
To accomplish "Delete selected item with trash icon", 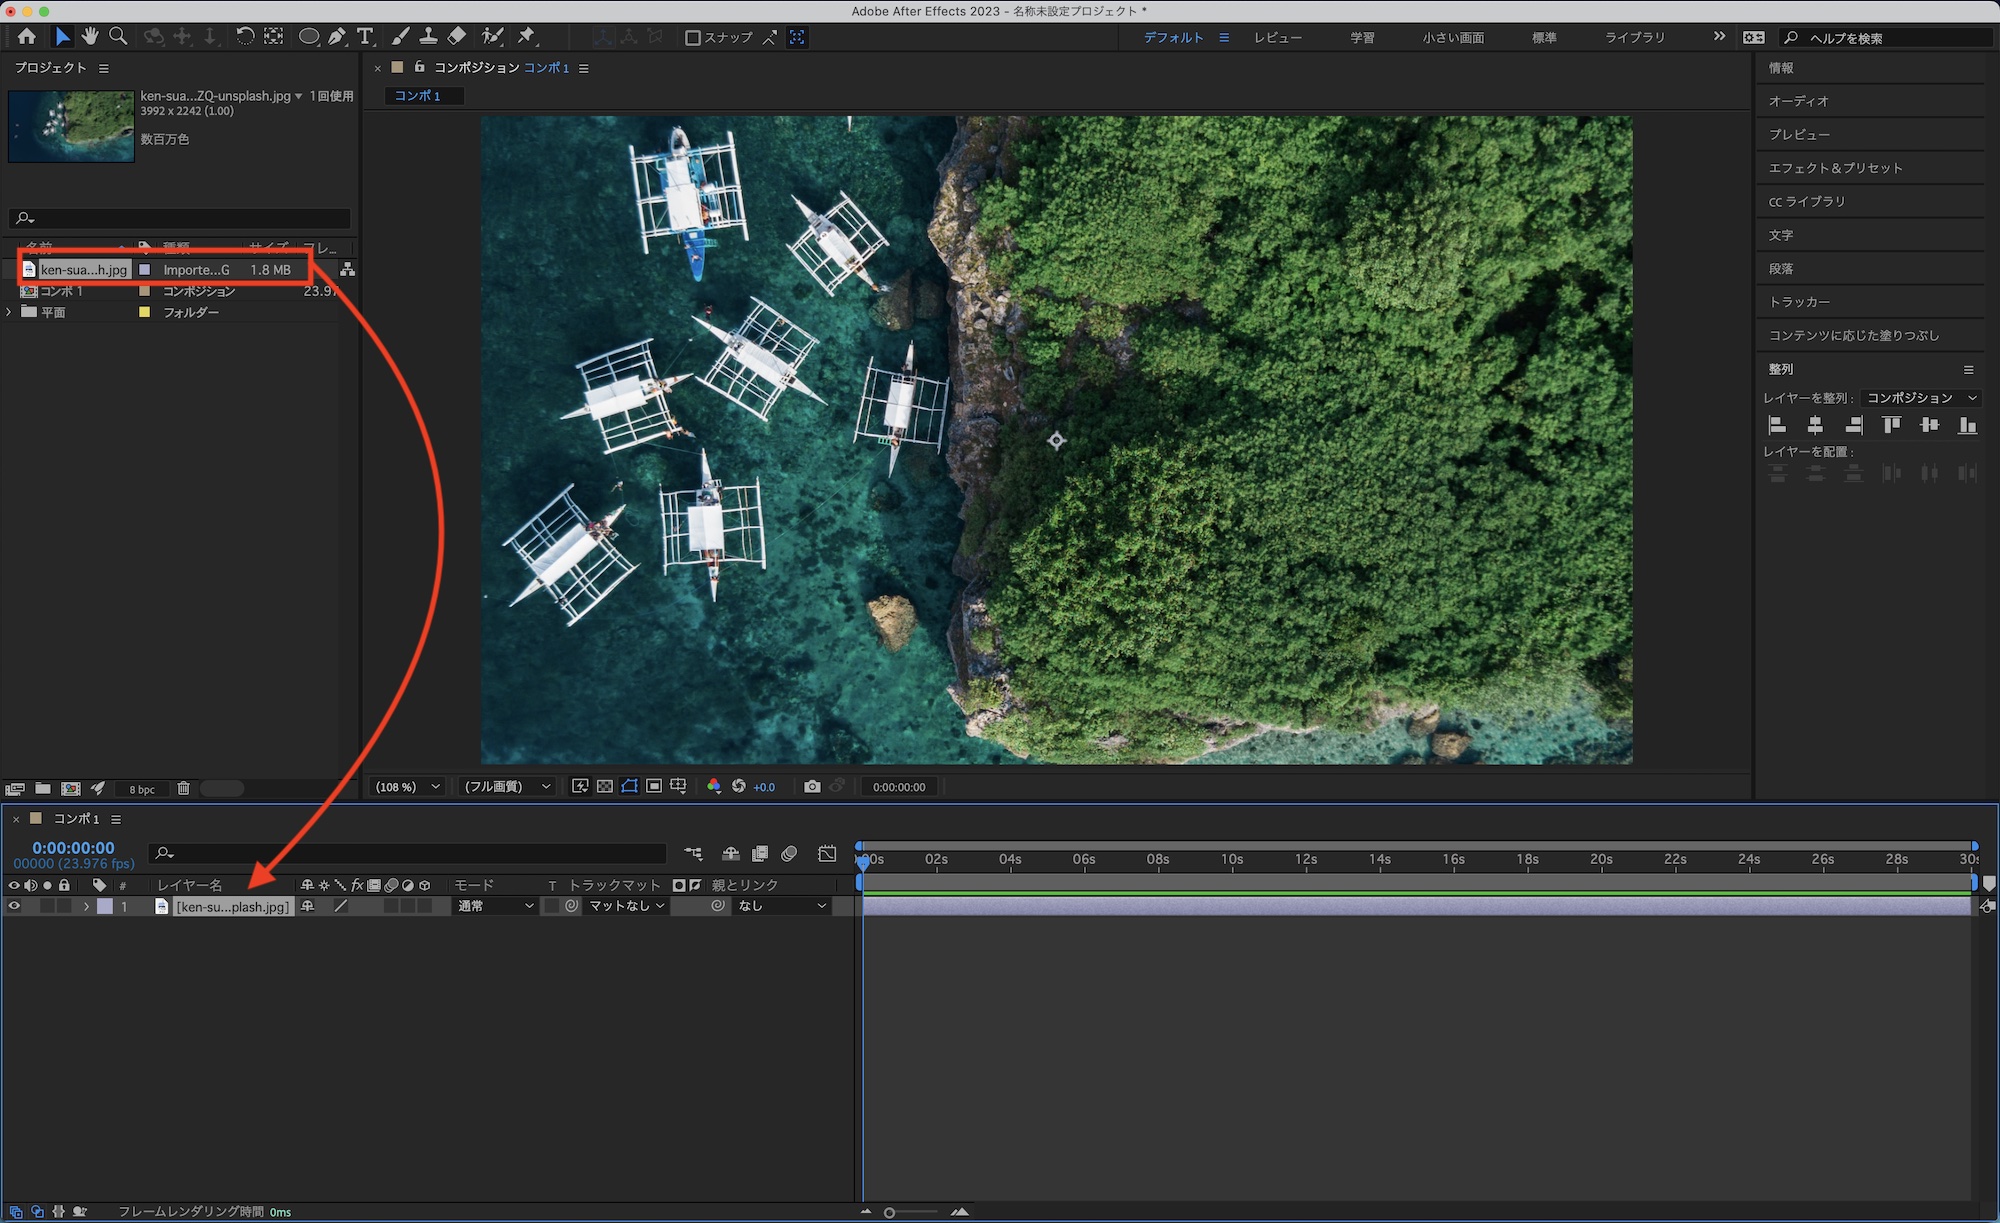I will point(184,789).
